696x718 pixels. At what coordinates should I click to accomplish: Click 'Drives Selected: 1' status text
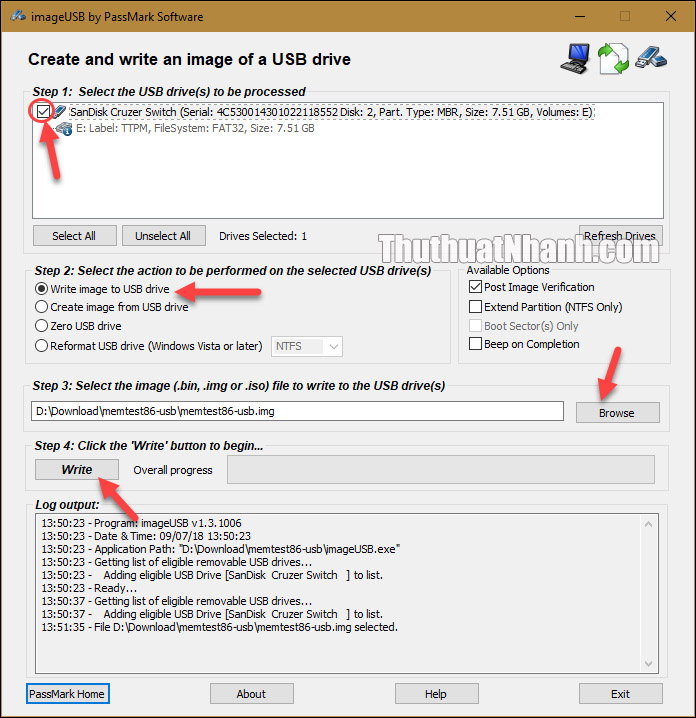pyautogui.click(x=263, y=236)
